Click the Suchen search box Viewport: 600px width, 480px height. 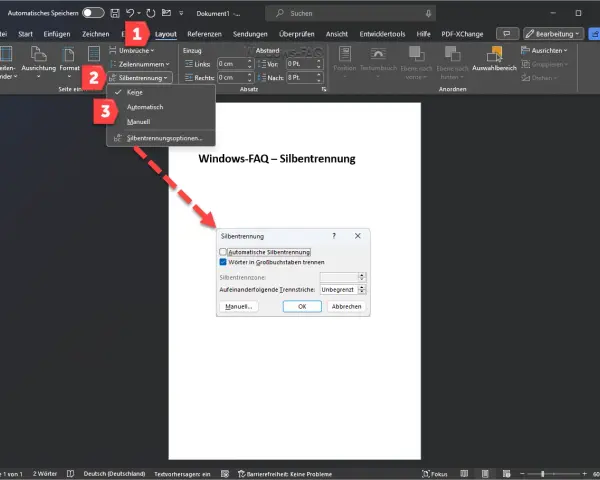350,13
